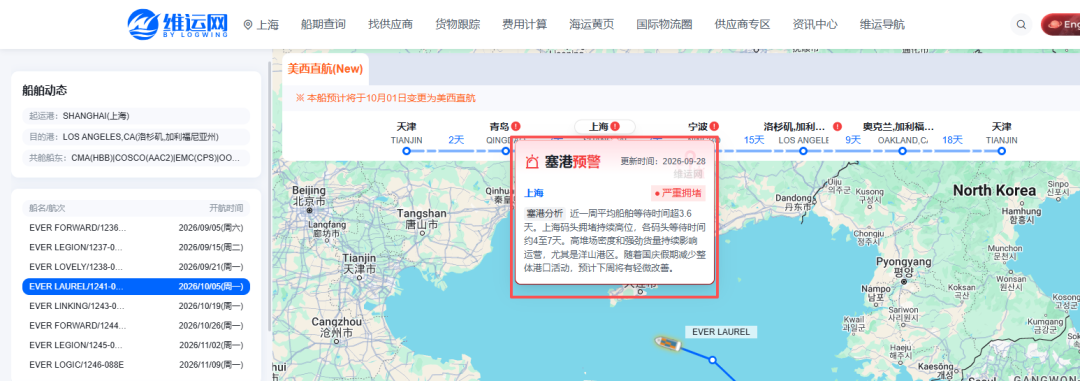
Task: Click the 上海 link in congestion popup
Action: point(534,194)
